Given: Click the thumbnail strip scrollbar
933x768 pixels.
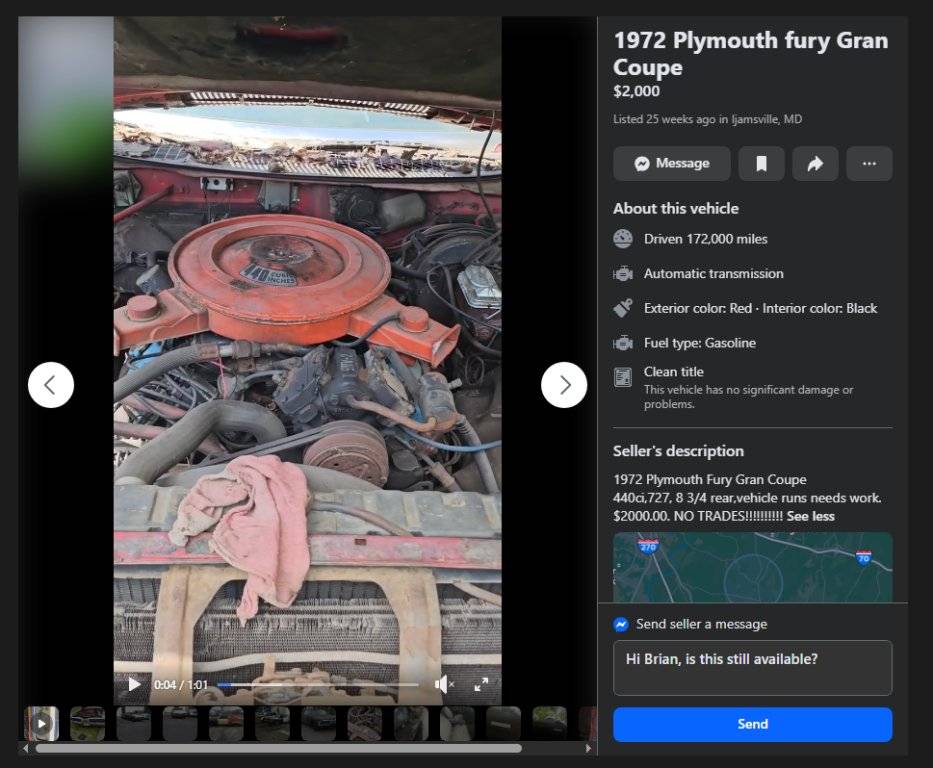Looking at the screenshot, I should [x=278, y=748].
